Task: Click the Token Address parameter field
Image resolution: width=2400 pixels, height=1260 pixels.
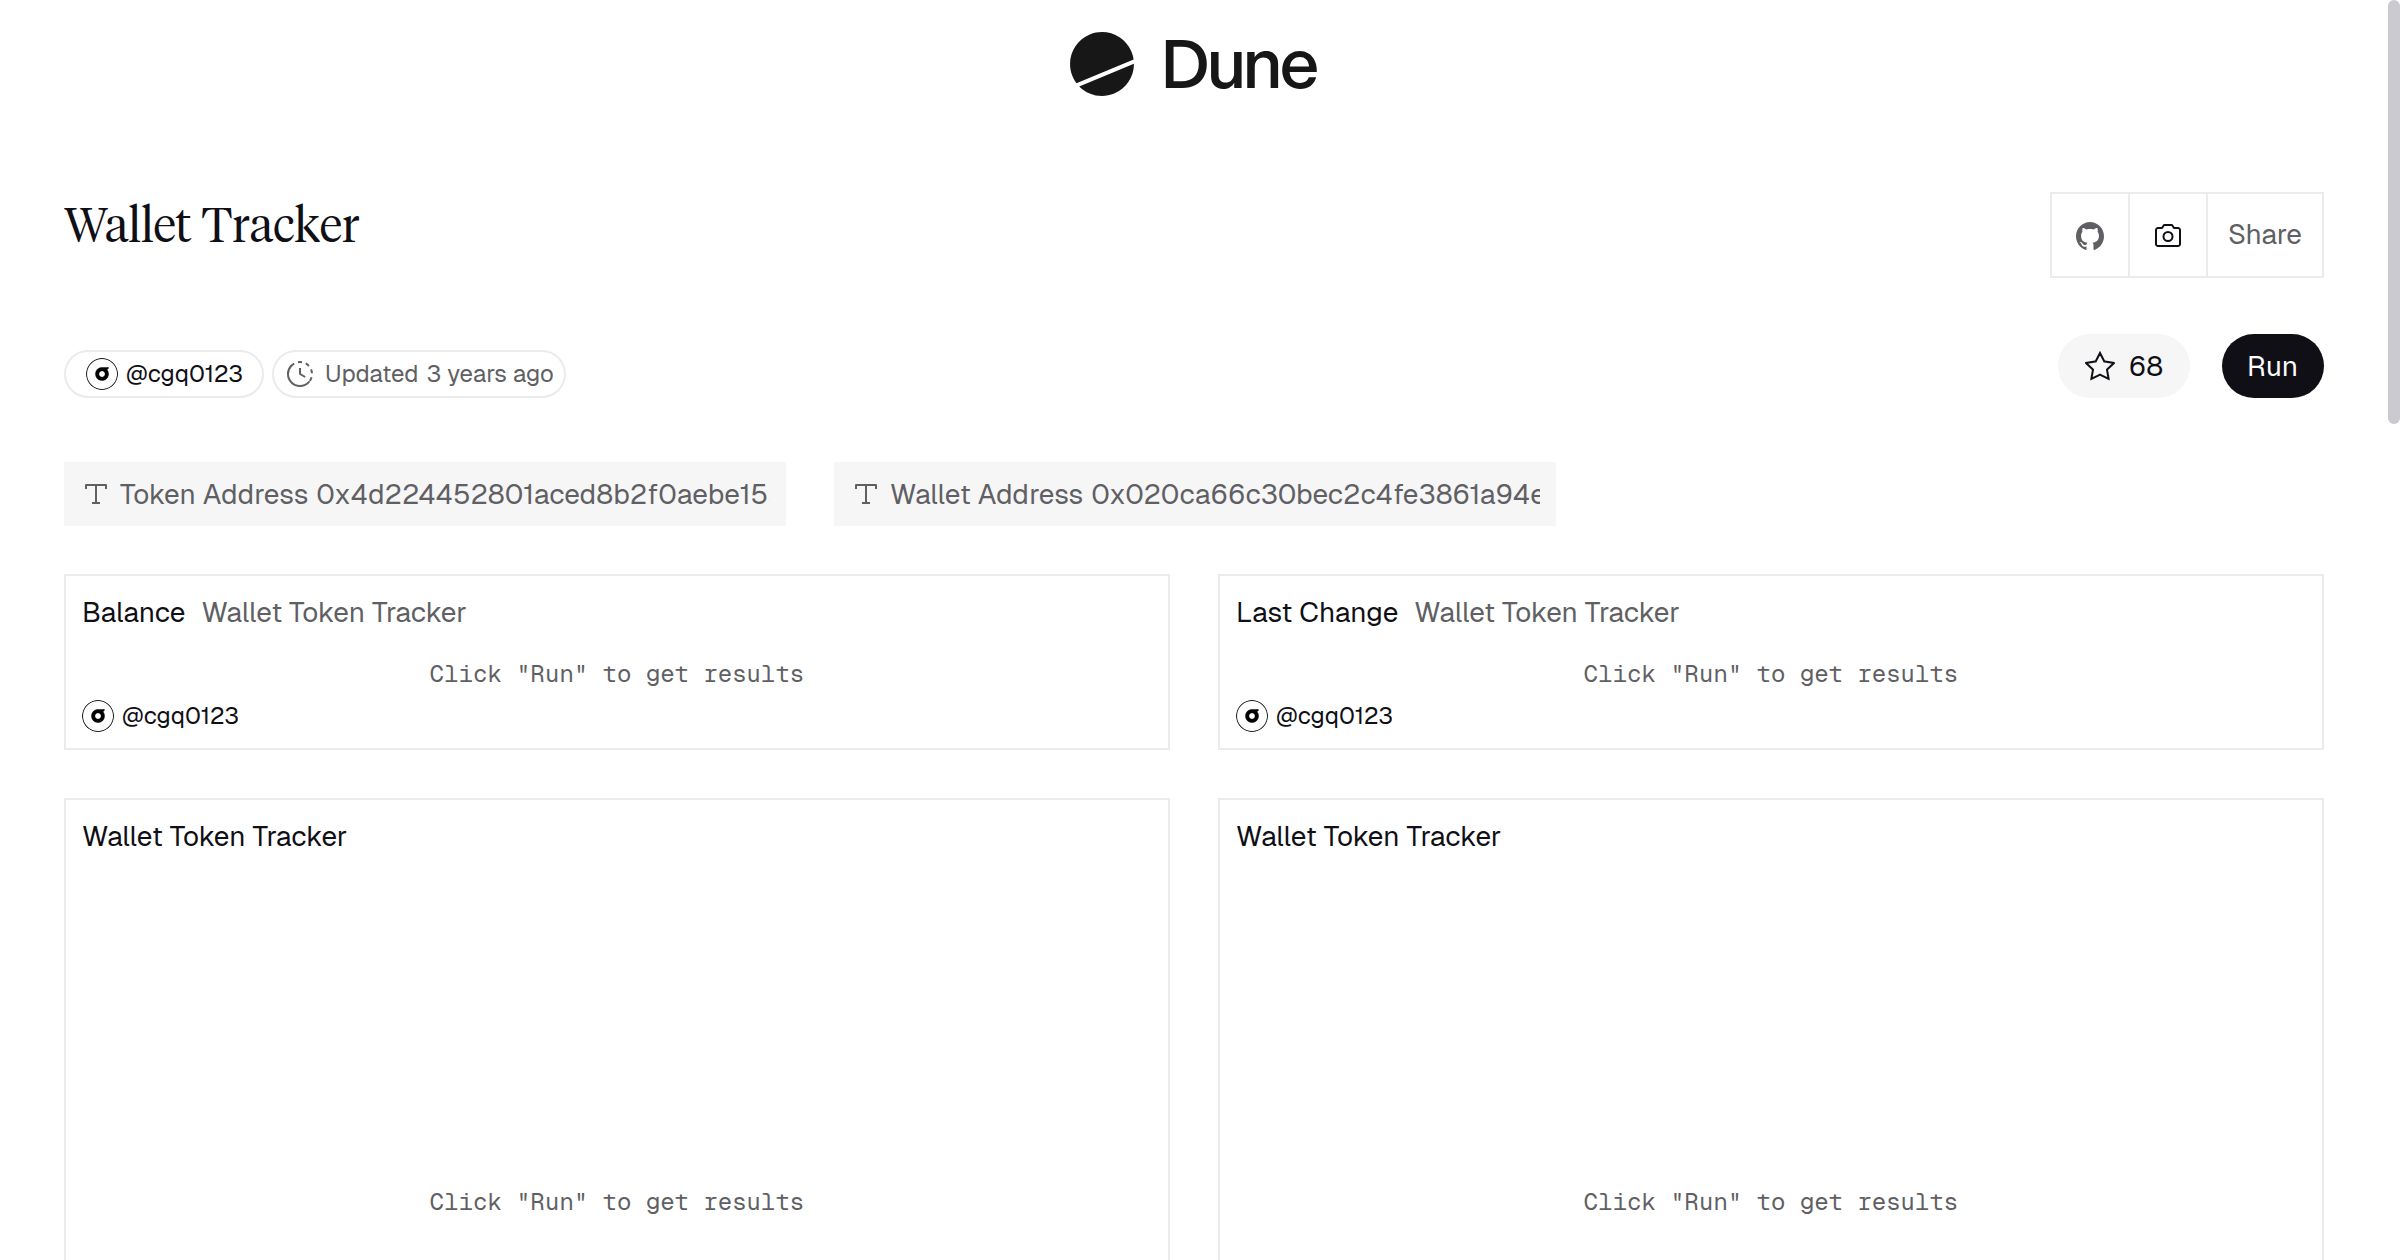Action: click(x=425, y=493)
